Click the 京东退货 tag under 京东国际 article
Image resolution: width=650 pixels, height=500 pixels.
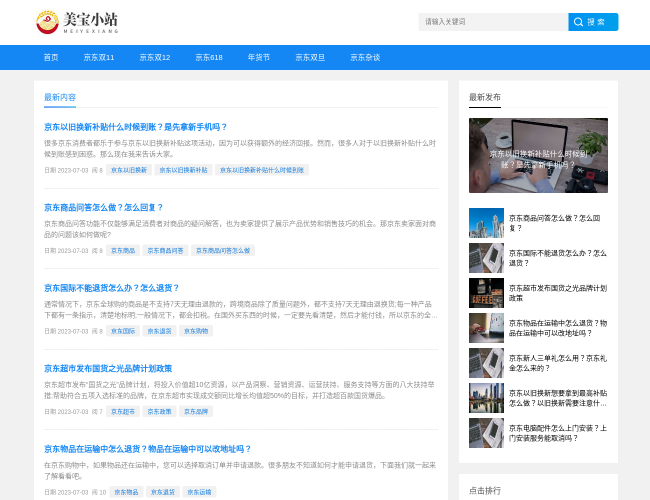(160, 331)
